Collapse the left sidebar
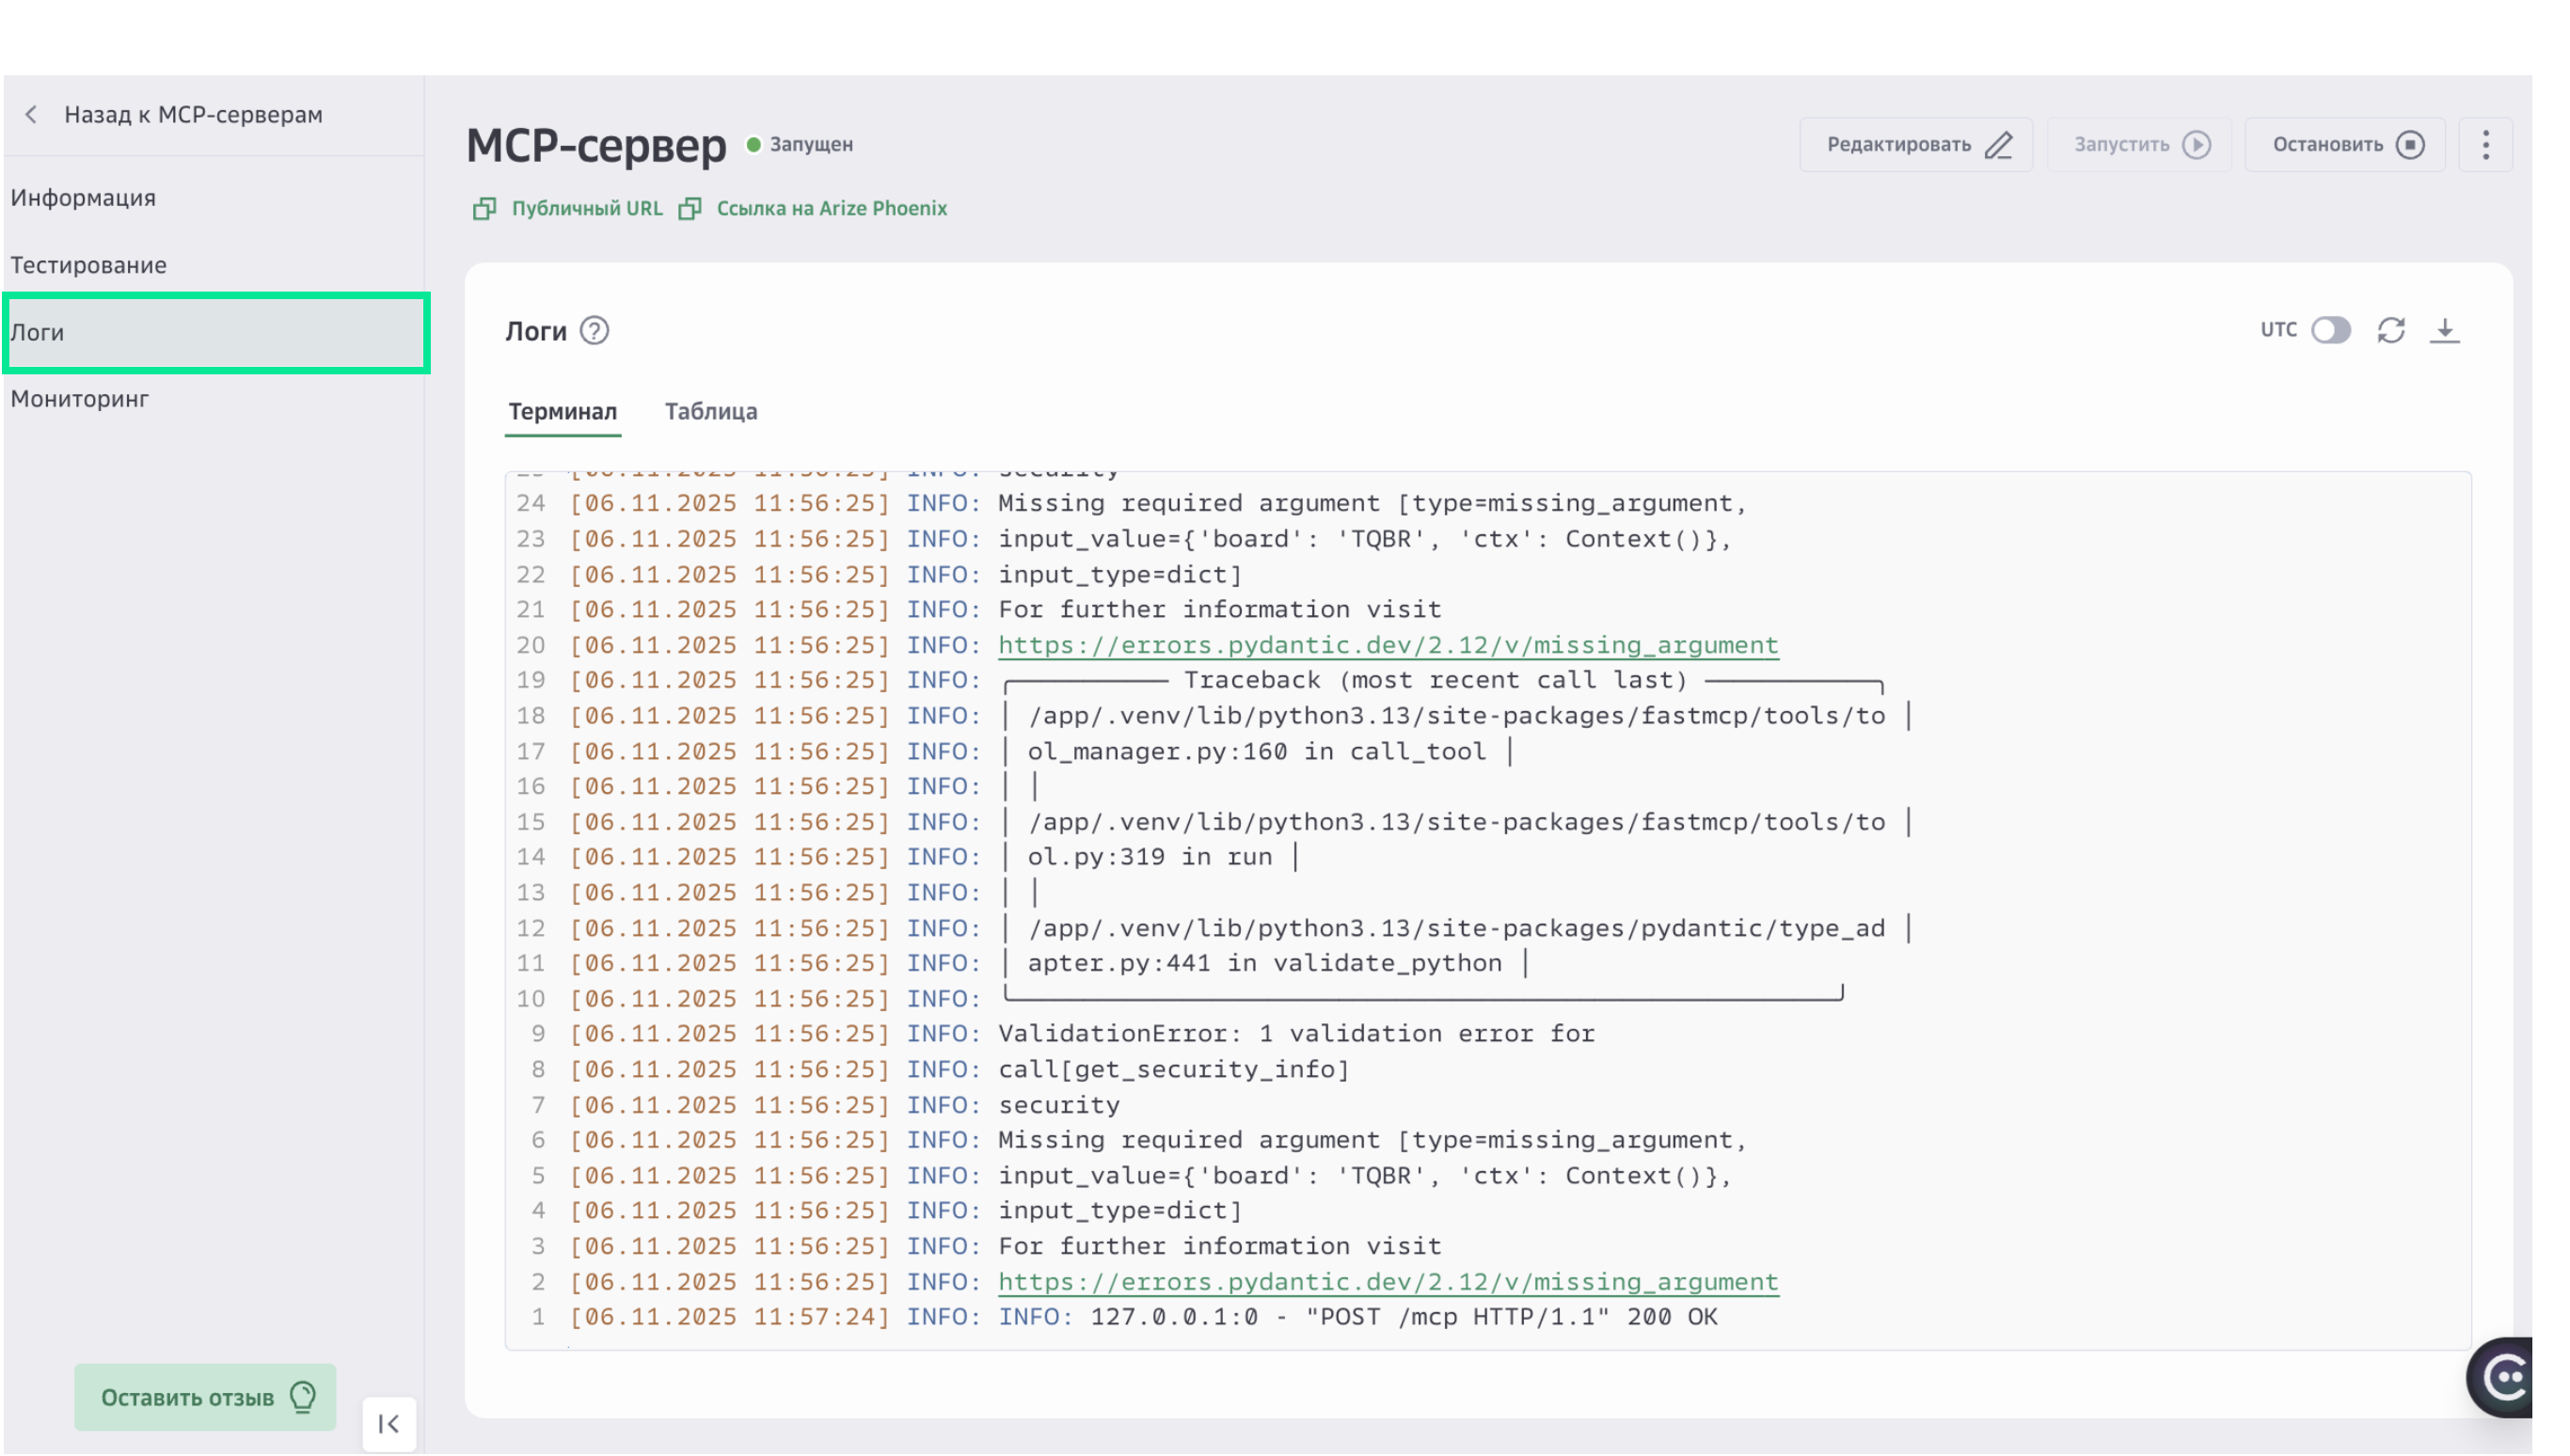 [388, 1424]
